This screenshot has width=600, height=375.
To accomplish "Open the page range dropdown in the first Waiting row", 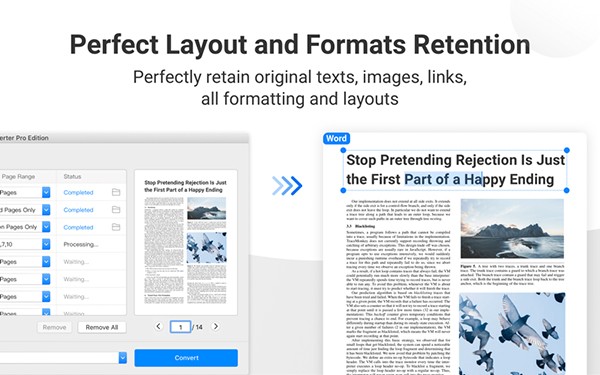I will pos(46,262).
